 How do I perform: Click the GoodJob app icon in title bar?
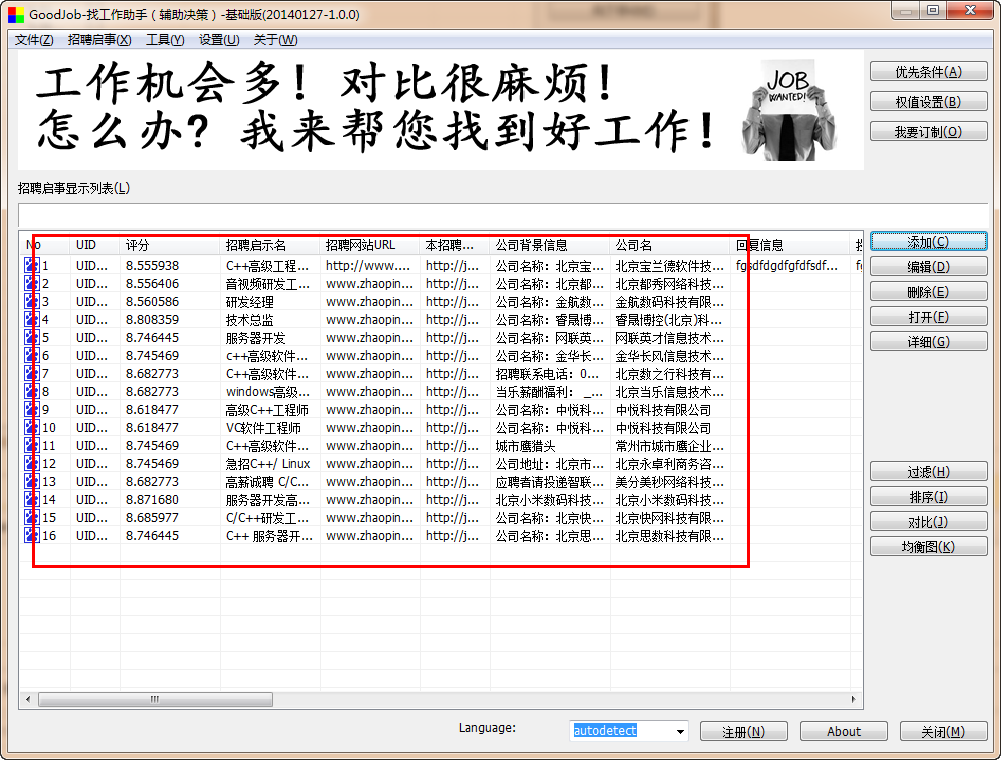[x=16, y=14]
